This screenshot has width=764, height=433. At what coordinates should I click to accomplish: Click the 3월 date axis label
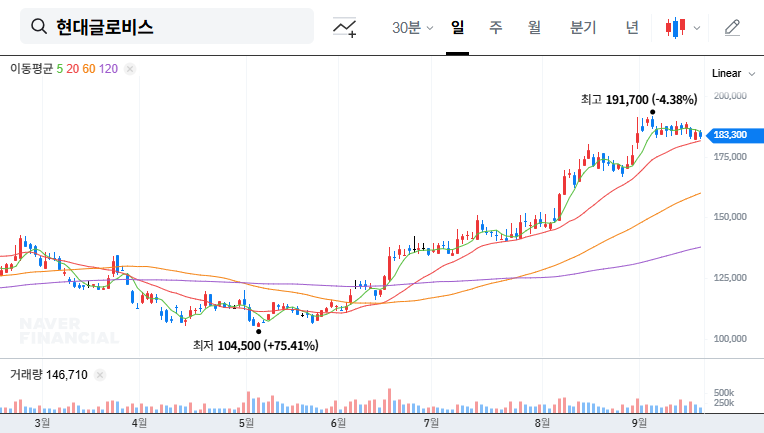[42, 423]
